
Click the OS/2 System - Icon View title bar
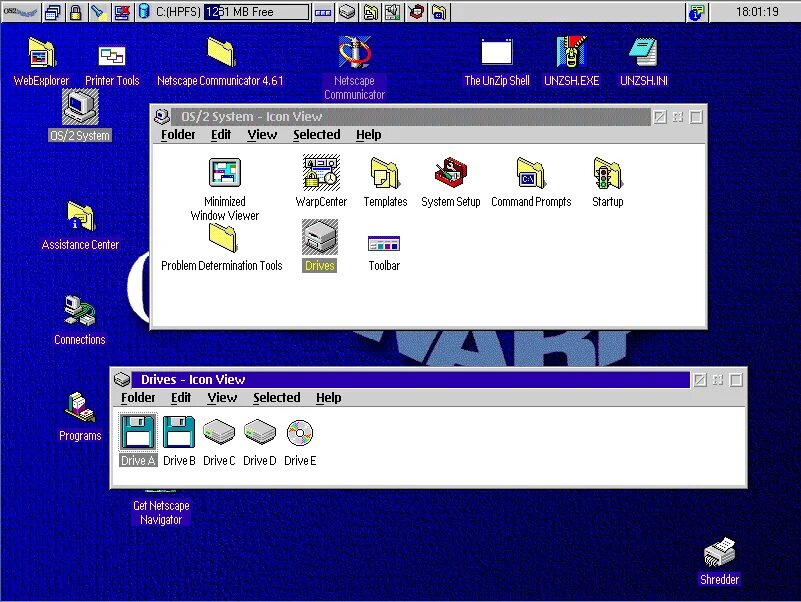pos(412,117)
